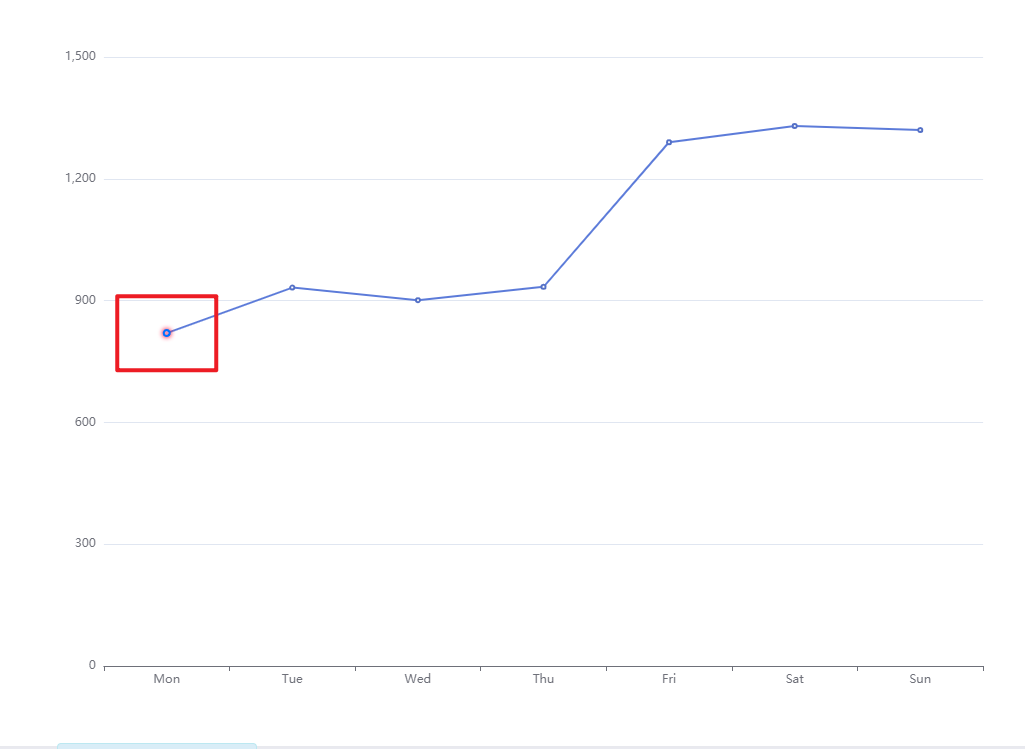Viewport: 1025px width, 749px height.
Task: Click the Thu axis label
Action: pos(543,678)
